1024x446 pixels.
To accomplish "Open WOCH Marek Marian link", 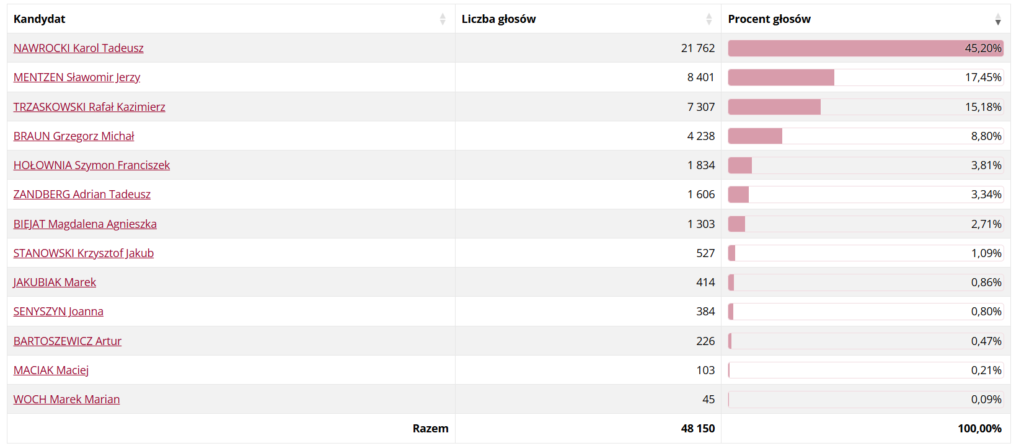I will [x=66, y=399].
